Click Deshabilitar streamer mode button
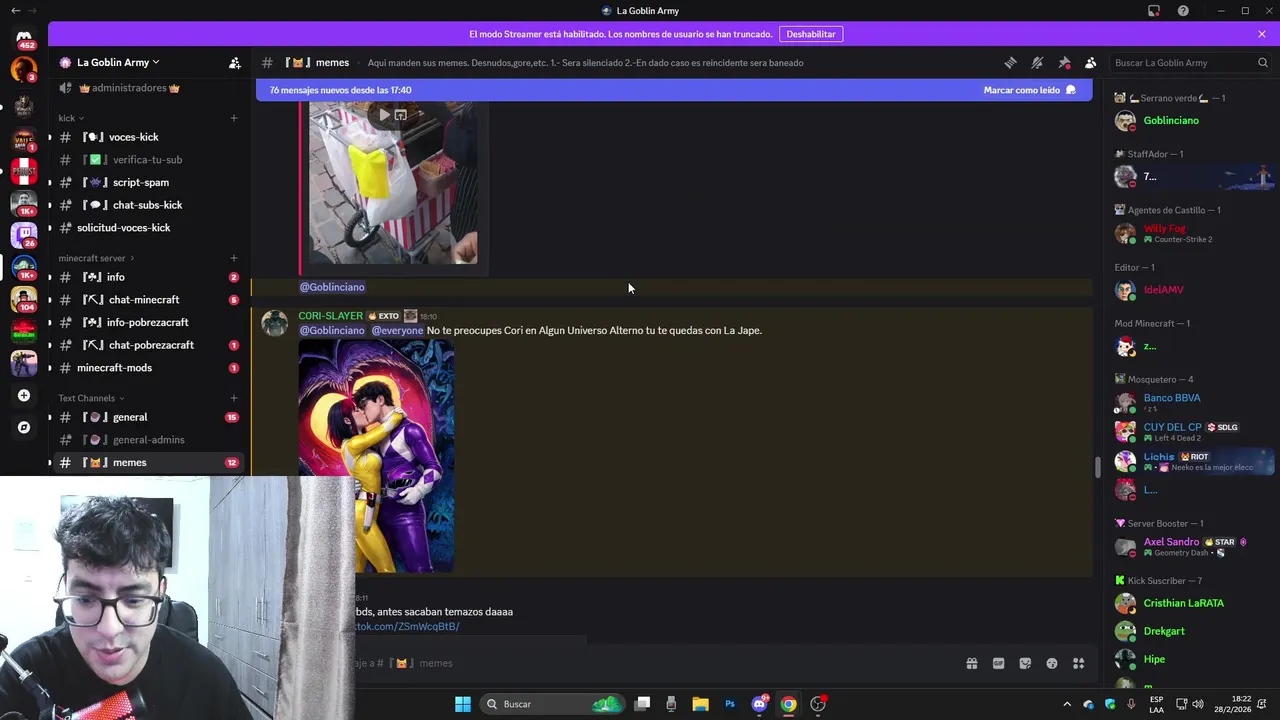 (x=810, y=34)
